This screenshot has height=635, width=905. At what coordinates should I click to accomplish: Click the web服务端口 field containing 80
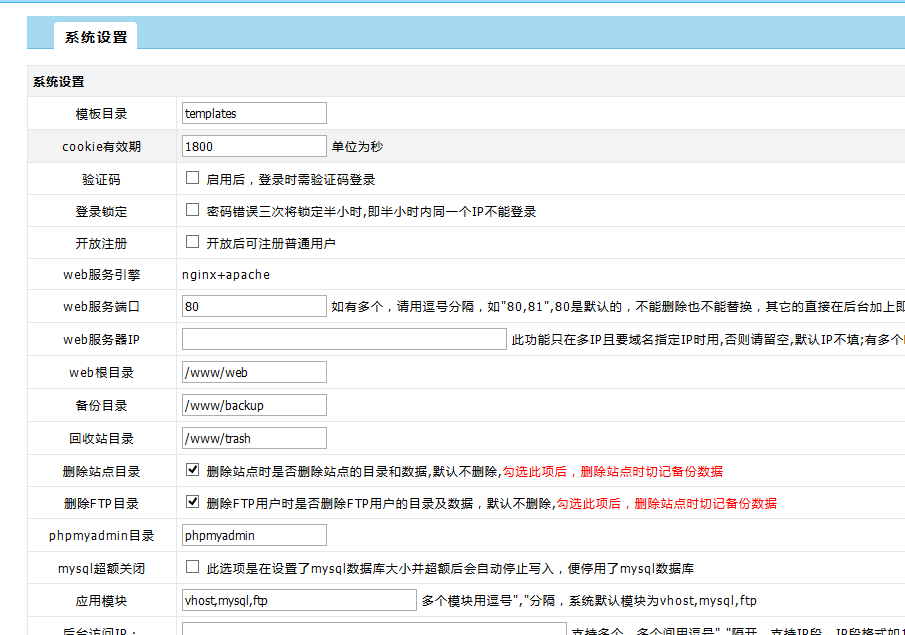tap(254, 307)
